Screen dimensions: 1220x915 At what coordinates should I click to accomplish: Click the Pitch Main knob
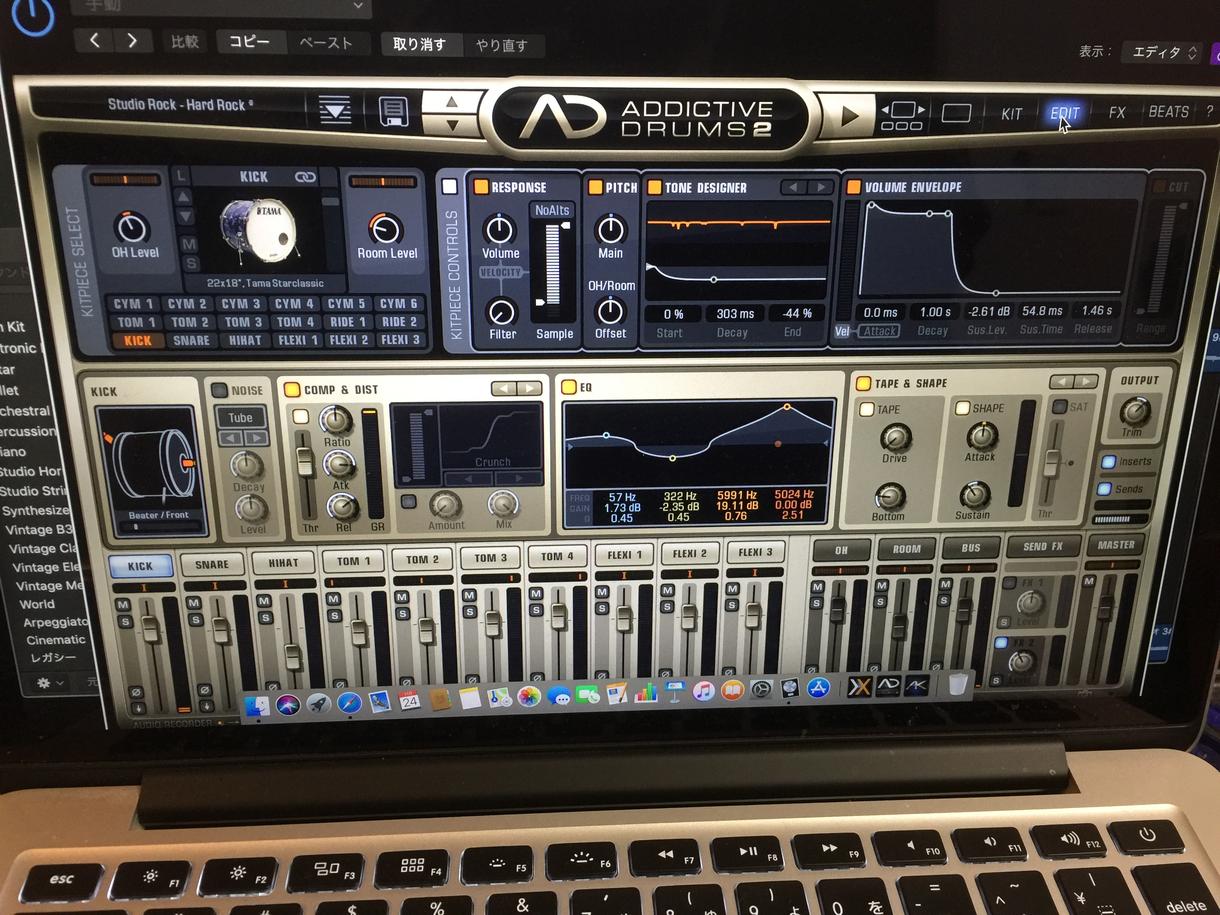610,230
